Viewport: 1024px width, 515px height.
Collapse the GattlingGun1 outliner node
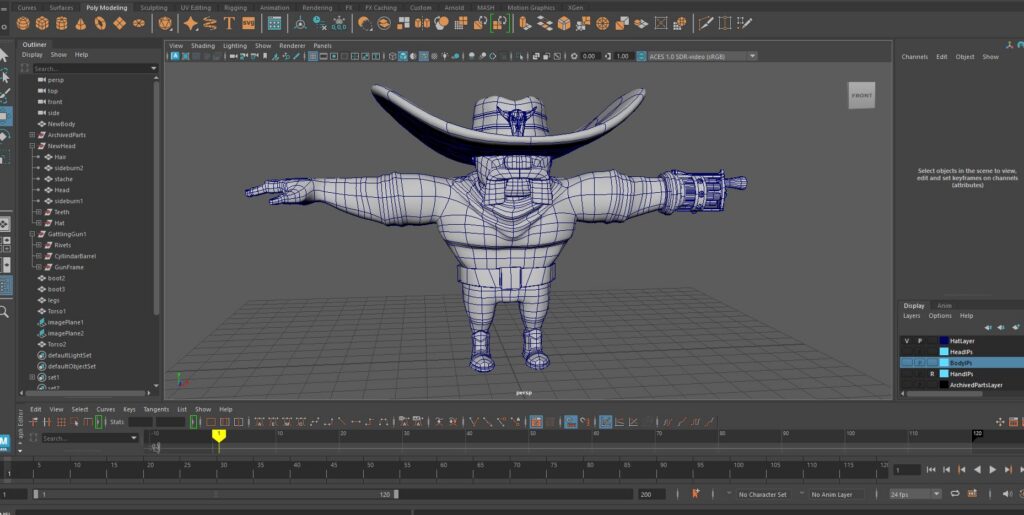[32, 234]
